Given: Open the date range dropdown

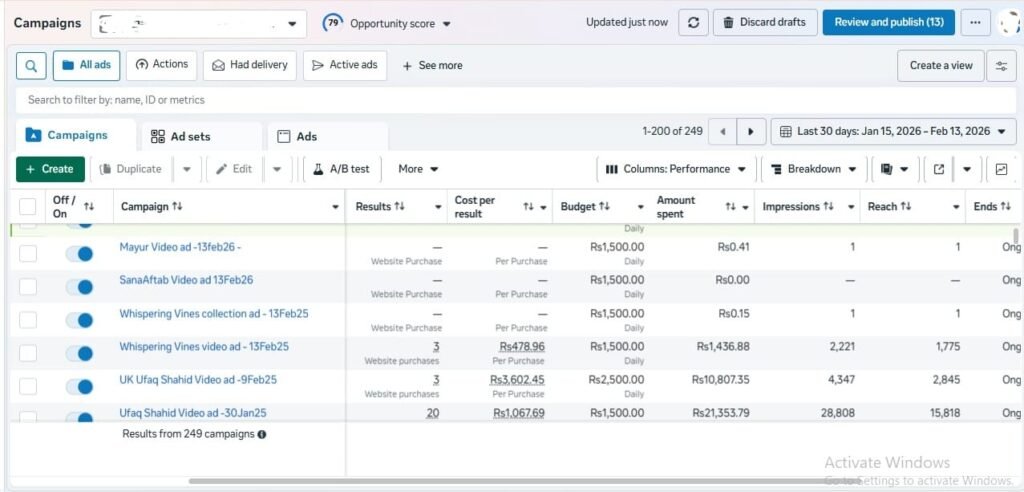Looking at the screenshot, I should [893, 132].
